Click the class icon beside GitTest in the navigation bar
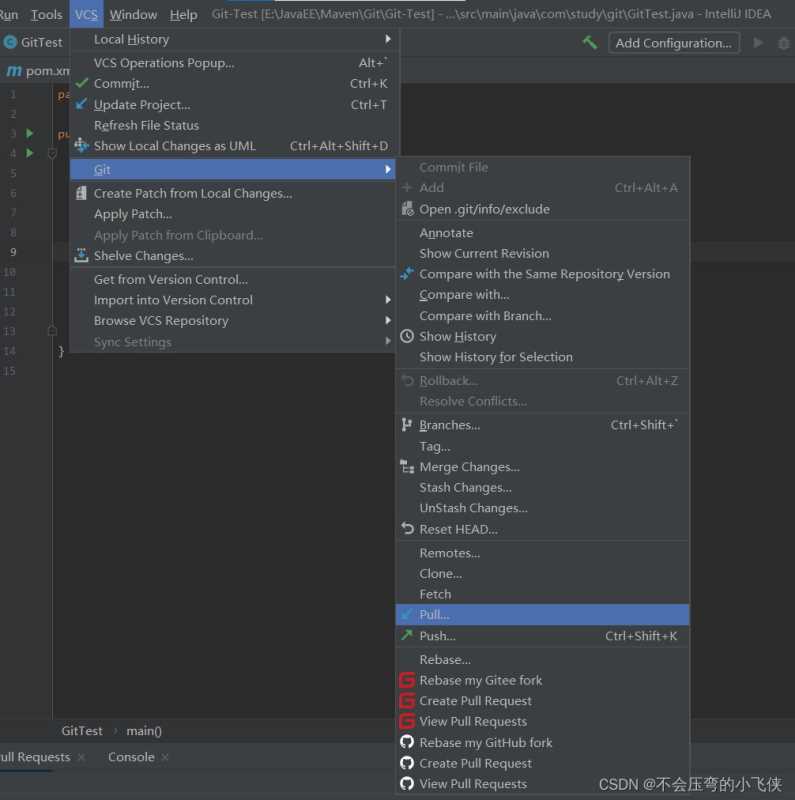 pyautogui.click(x=10, y=42)
